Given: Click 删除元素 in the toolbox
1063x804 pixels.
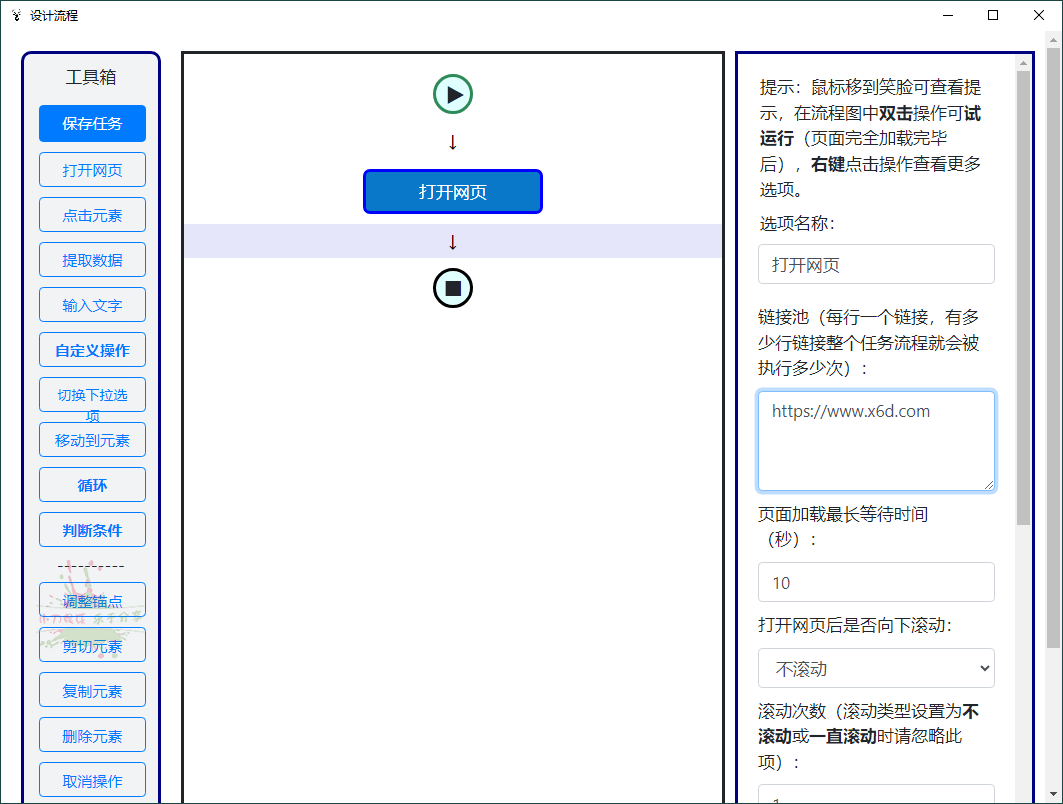Looking at the screenshot, I should [x=92, y=736].
